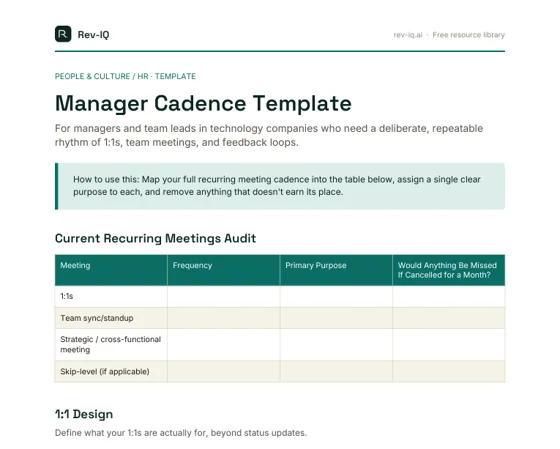Screen dimensions: 560x449
Task: Select the Strategic / cross-functional meeting cell
Action: coord(111,344)
